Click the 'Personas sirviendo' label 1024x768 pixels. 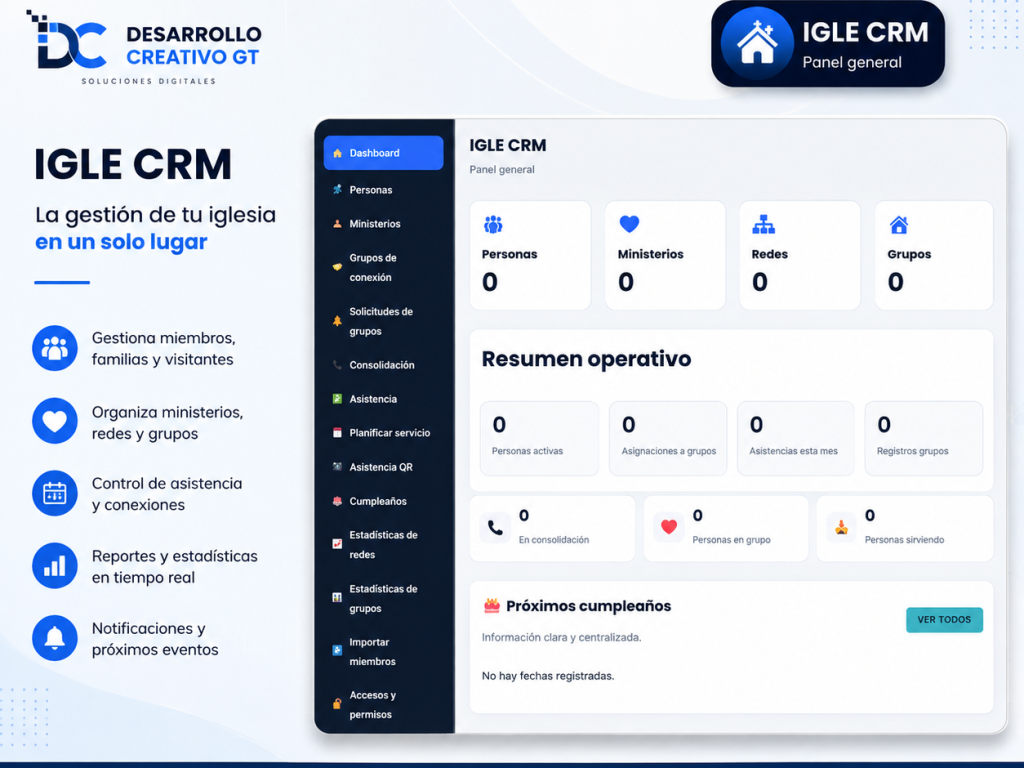[x=904, y=539]
